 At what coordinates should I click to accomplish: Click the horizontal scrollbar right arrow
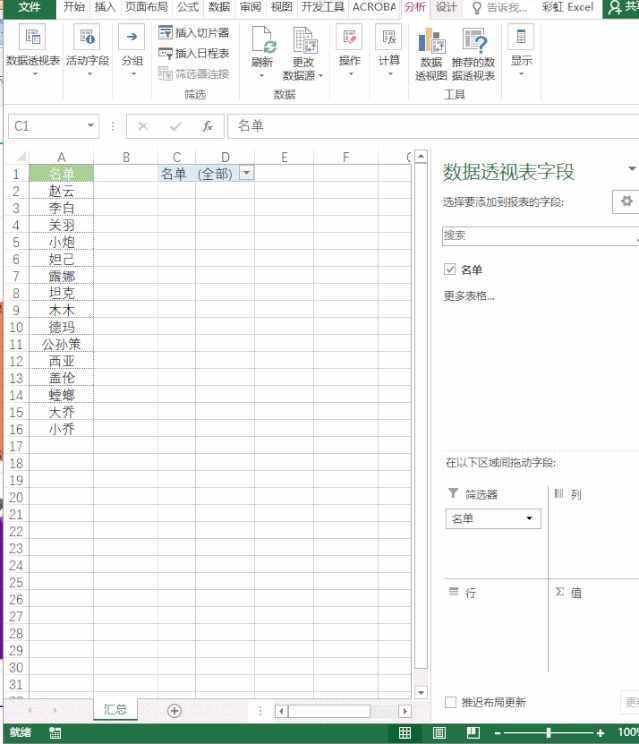405,711
